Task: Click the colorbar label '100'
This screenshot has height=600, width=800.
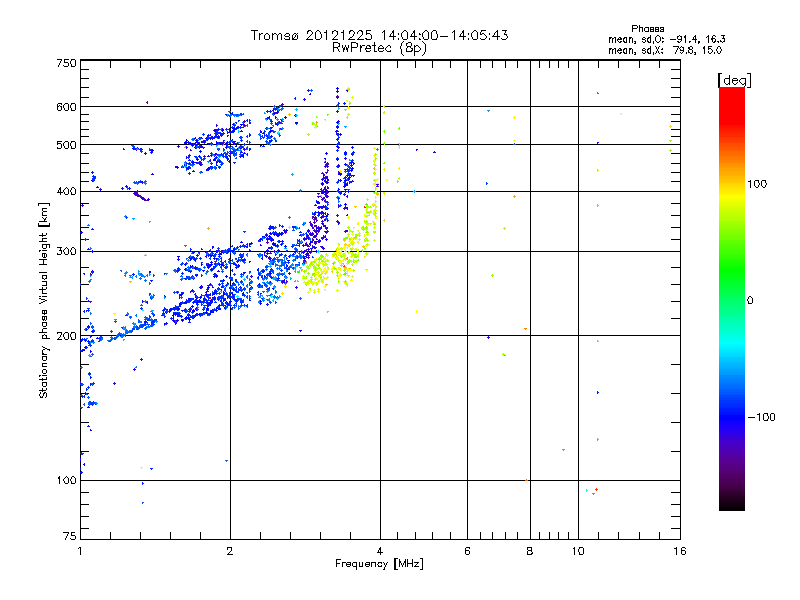Action: coord(757,184)
